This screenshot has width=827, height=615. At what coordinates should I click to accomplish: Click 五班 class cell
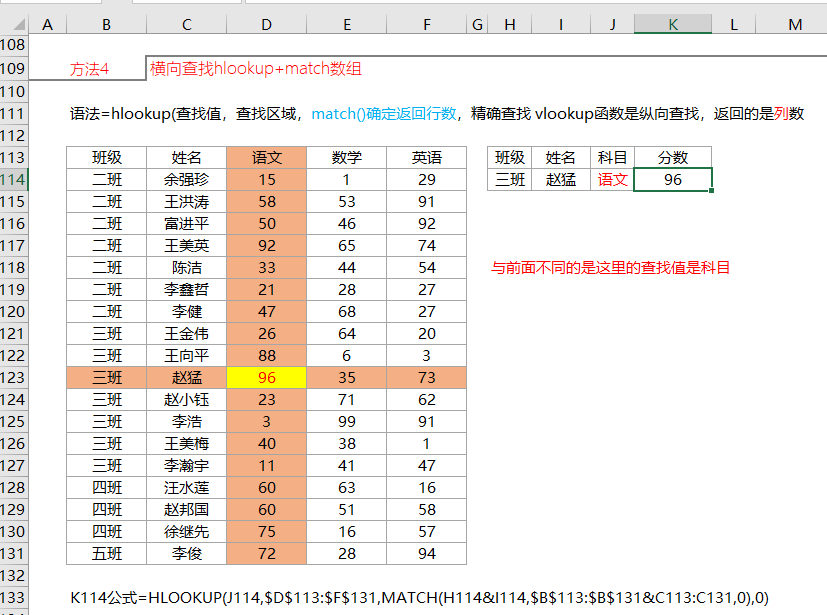tap(107, 554)
